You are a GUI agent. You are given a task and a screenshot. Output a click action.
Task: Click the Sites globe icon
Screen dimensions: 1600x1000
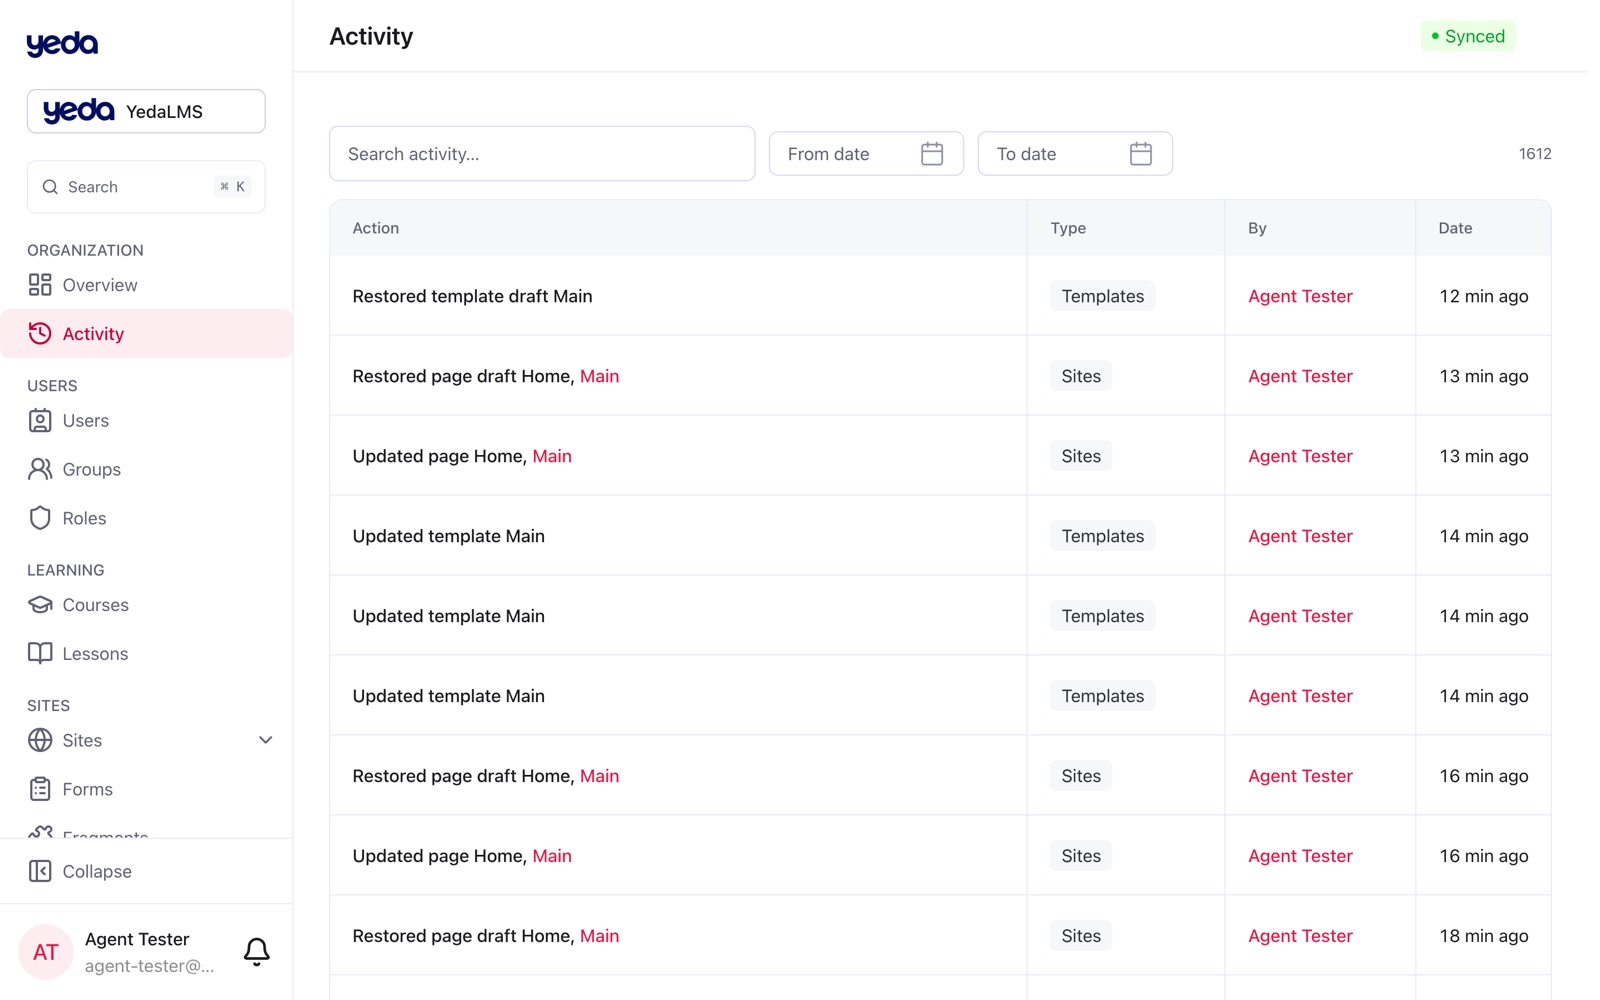40,740
